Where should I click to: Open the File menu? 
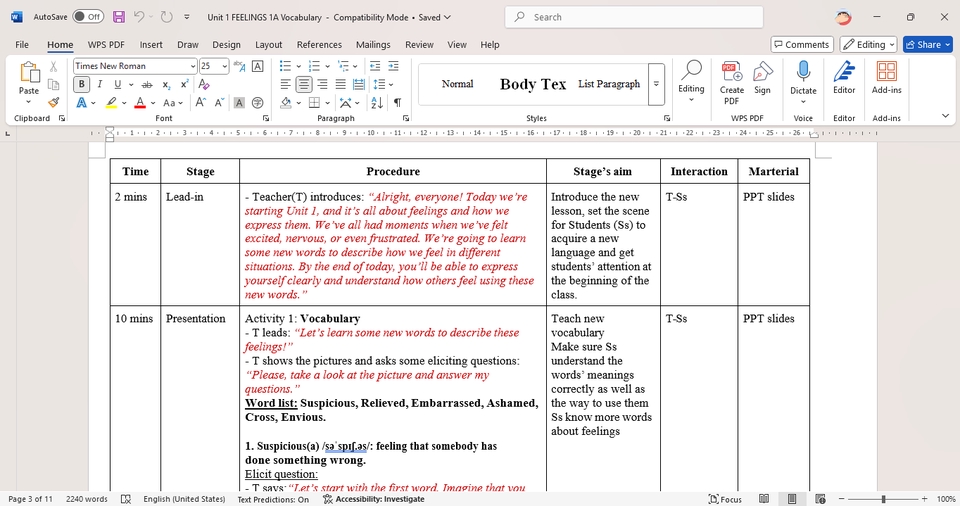click(22, 45)
